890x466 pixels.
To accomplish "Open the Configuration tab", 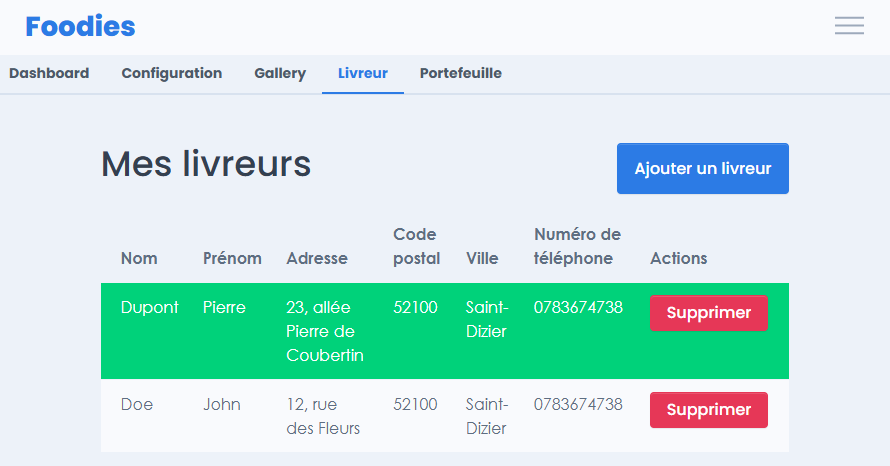I will pyautogui.click(x=171, y=73).
